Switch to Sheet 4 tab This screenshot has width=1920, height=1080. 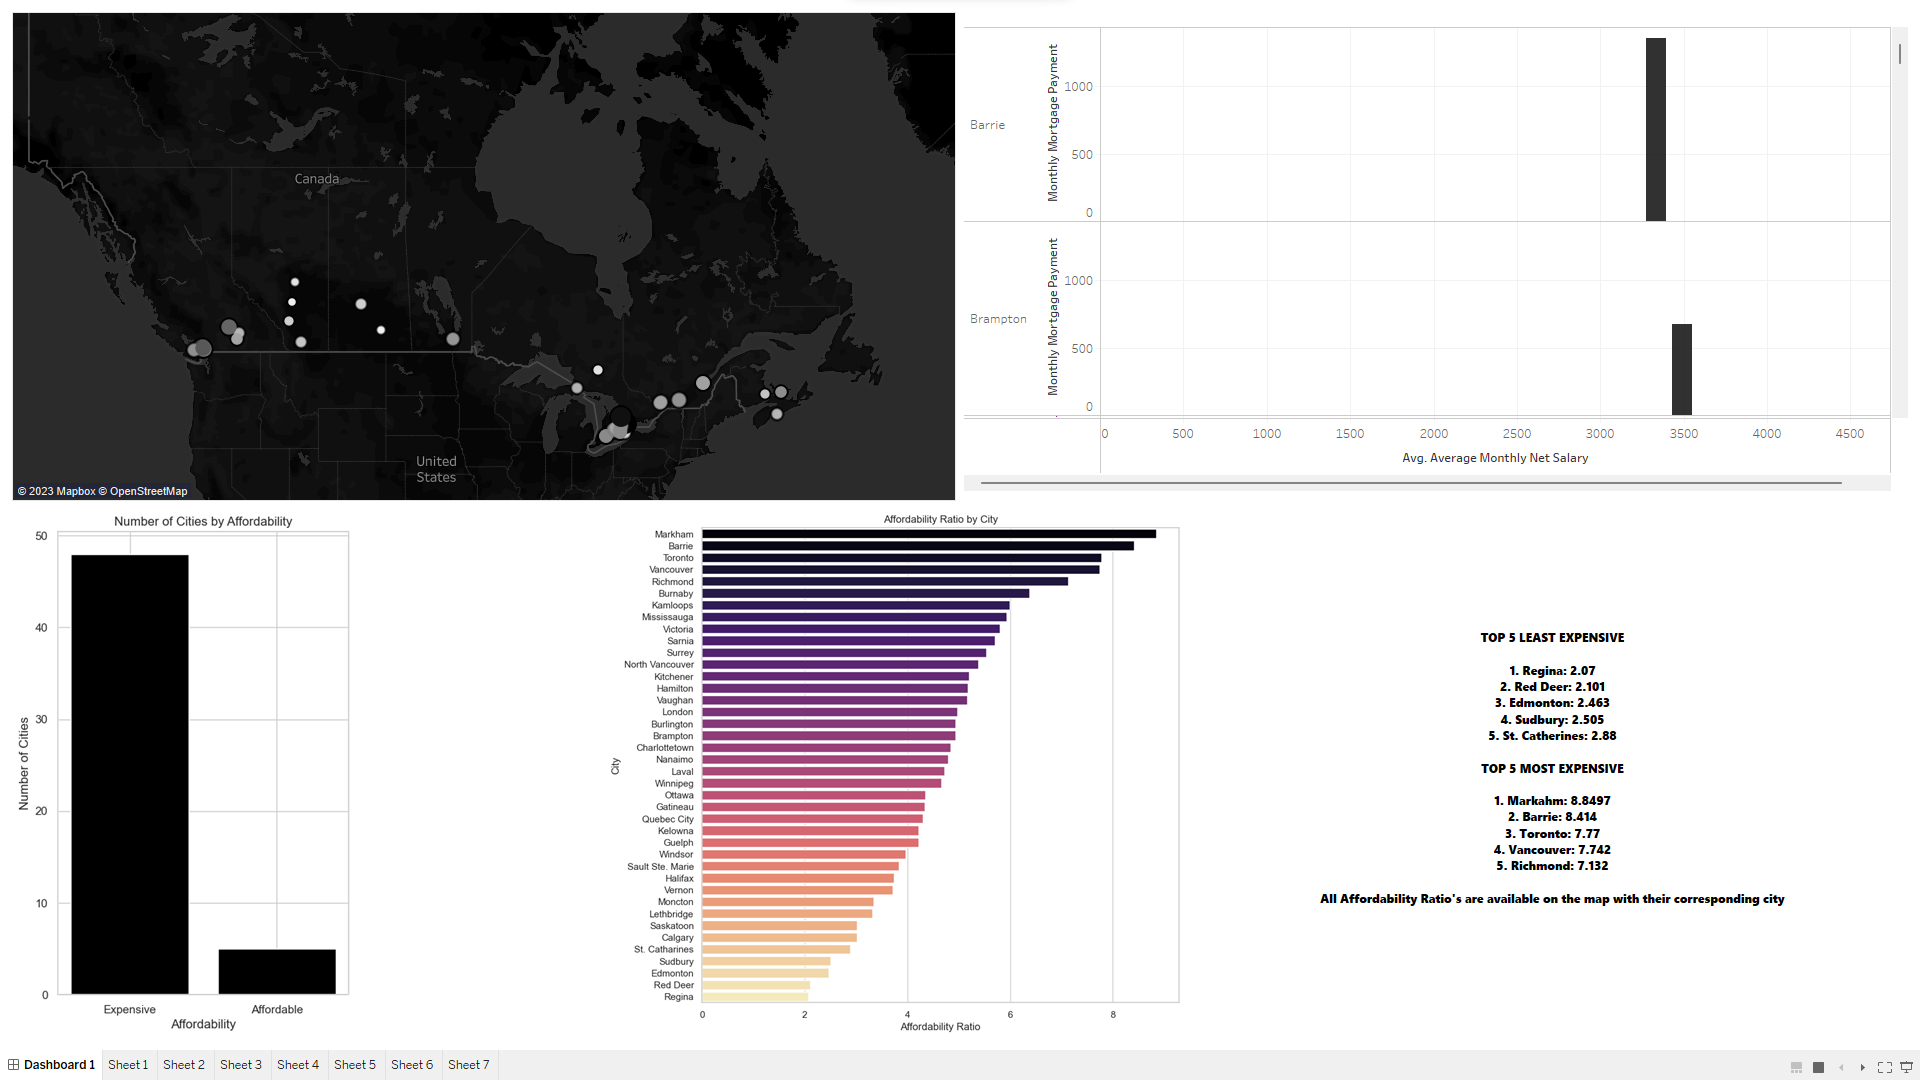298,1064
